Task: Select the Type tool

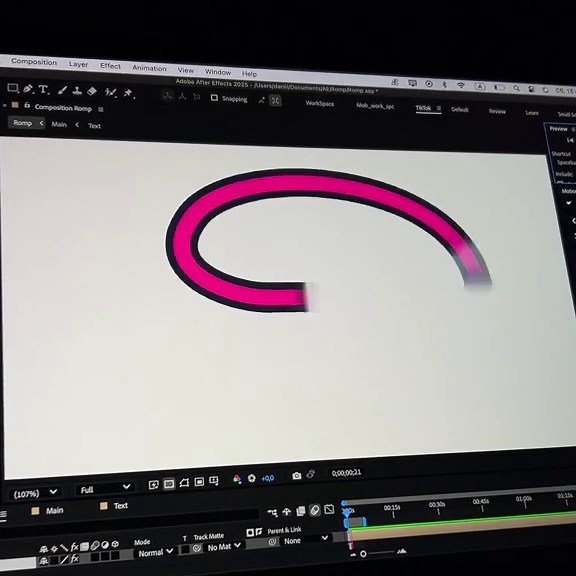Action: coord(43,89)
